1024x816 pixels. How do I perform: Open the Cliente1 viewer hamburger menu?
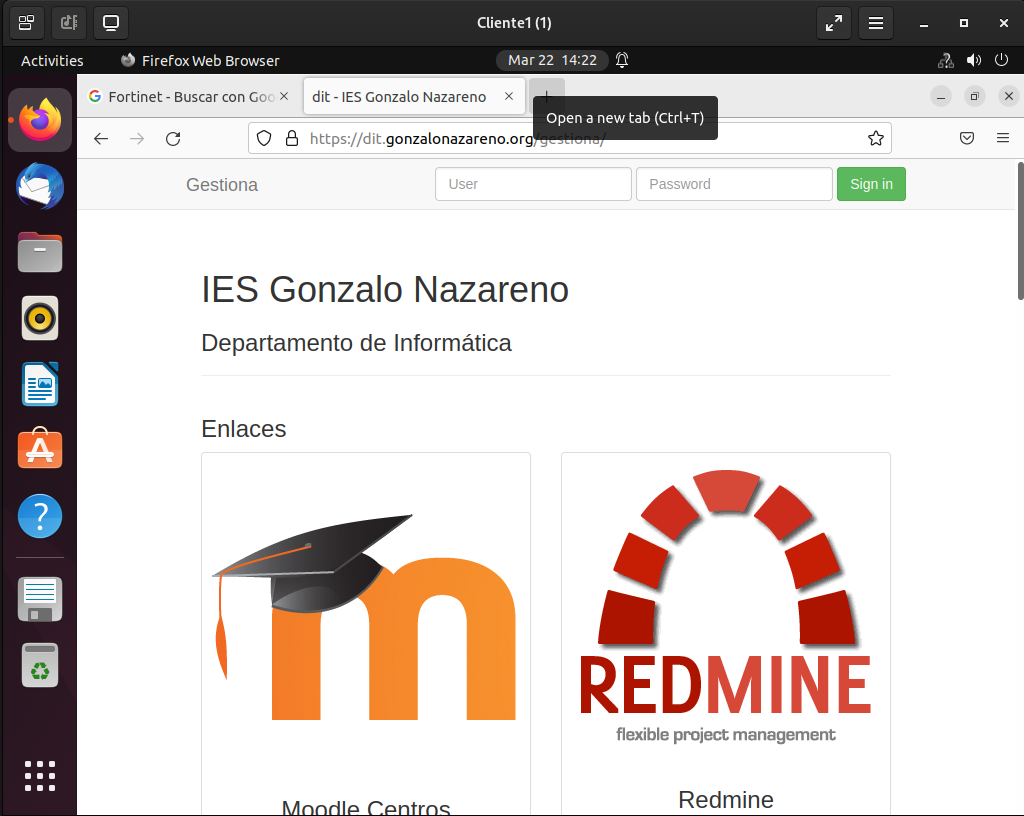pos(876,24)
